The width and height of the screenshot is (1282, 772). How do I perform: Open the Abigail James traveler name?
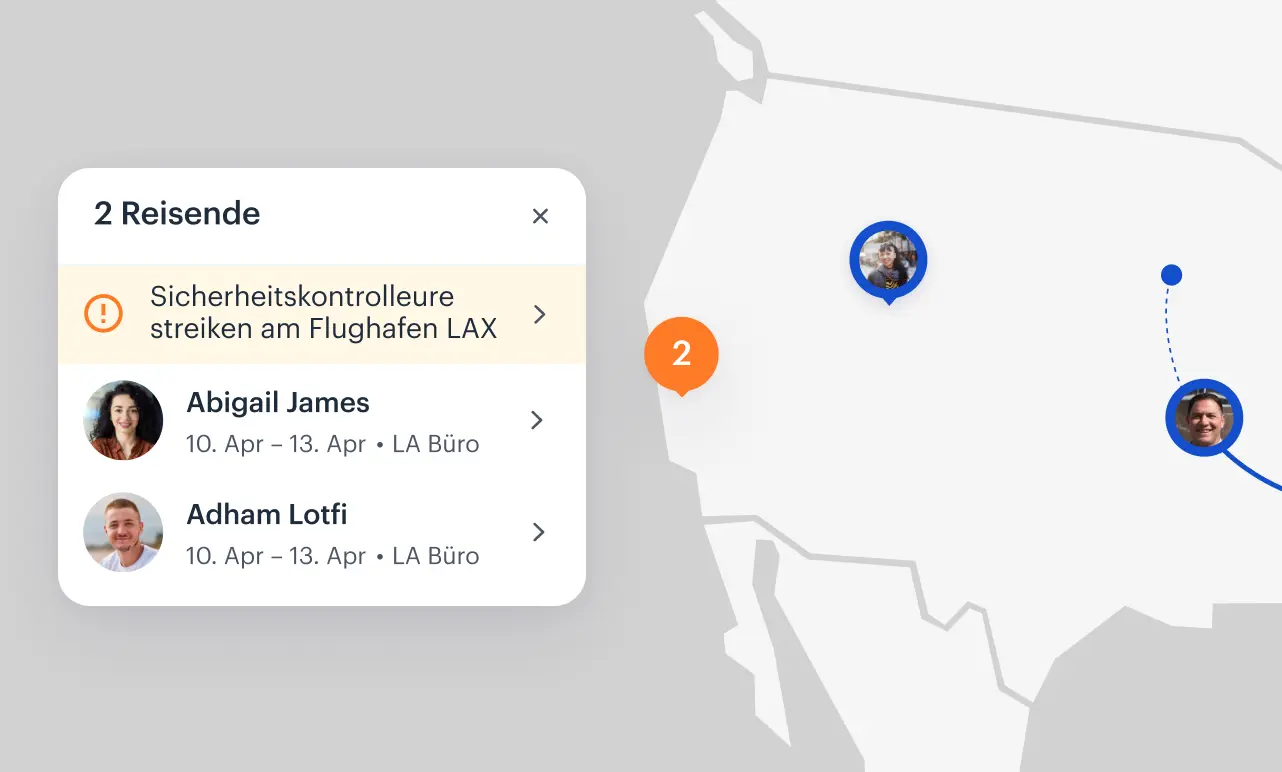pos(278,403)
